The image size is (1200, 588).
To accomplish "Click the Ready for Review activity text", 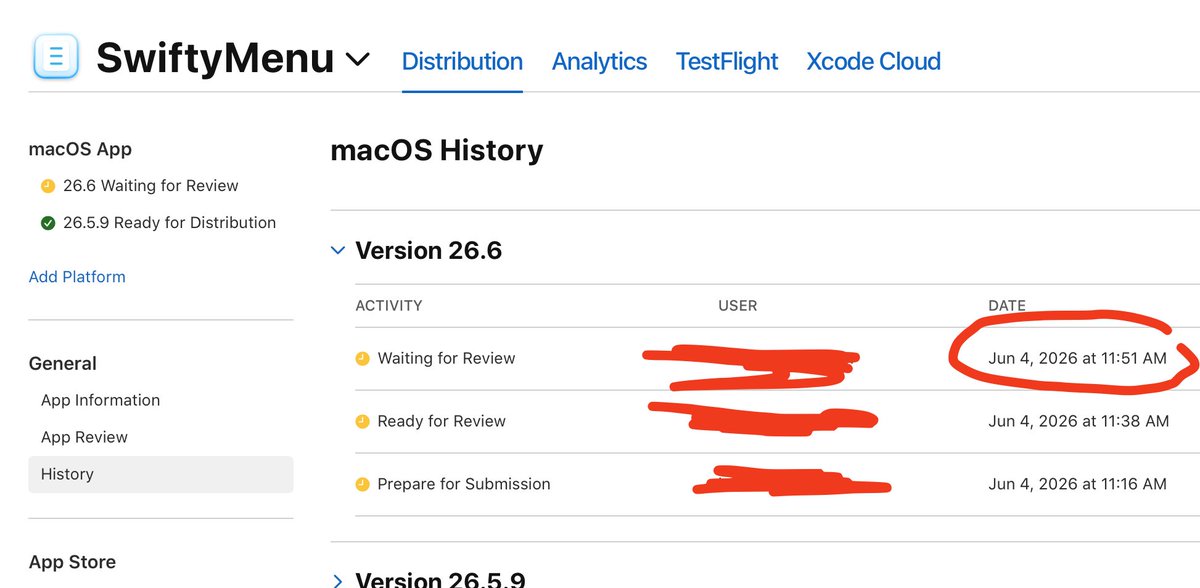I will tap(441, 421).
